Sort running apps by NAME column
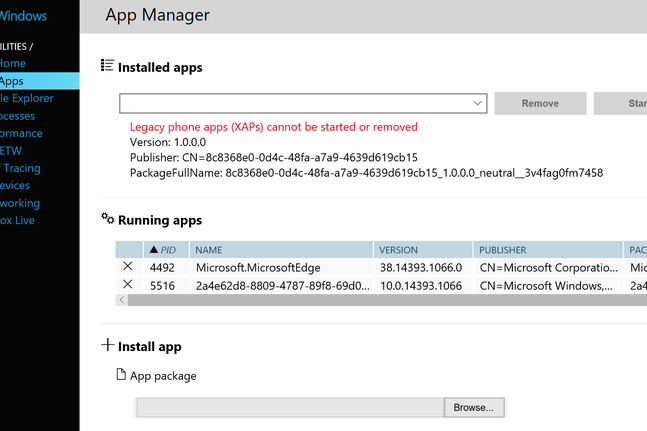 (281, 250)
